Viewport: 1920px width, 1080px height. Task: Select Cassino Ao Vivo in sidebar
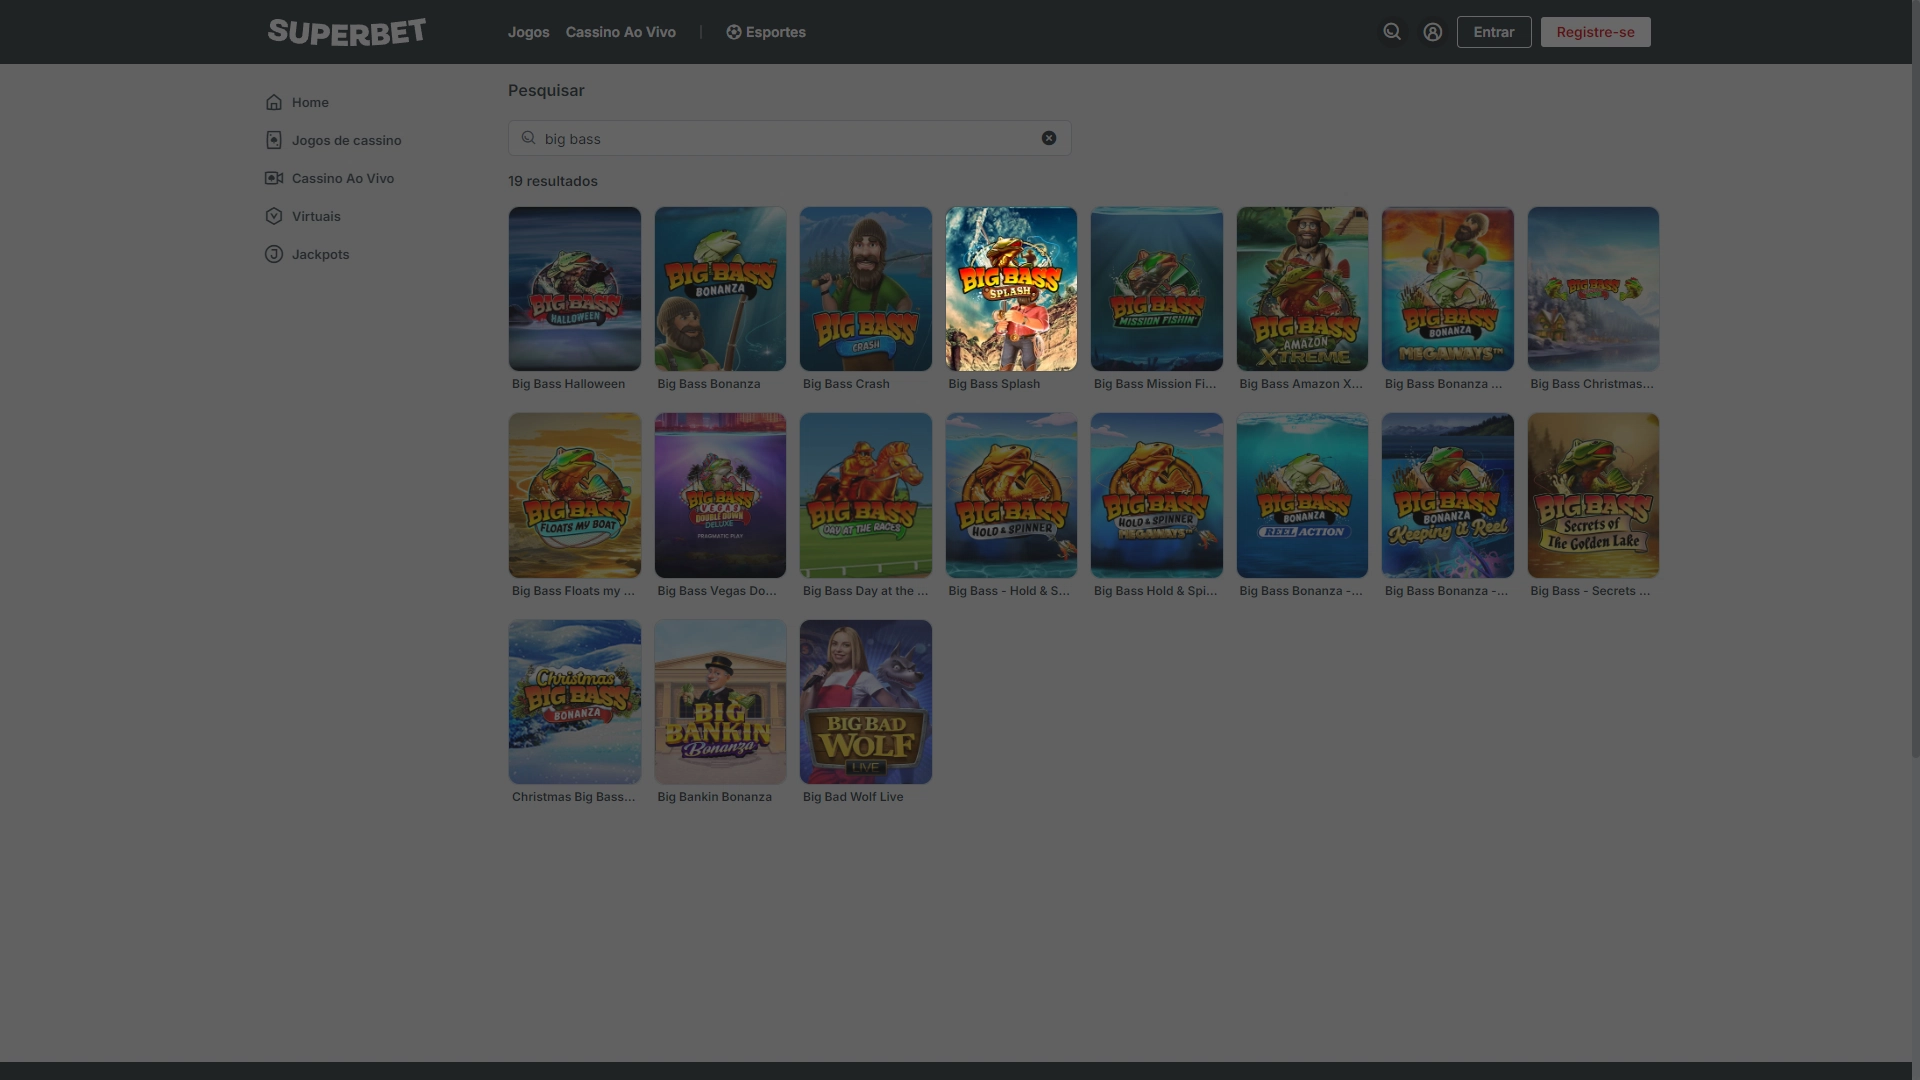[342, 178]
